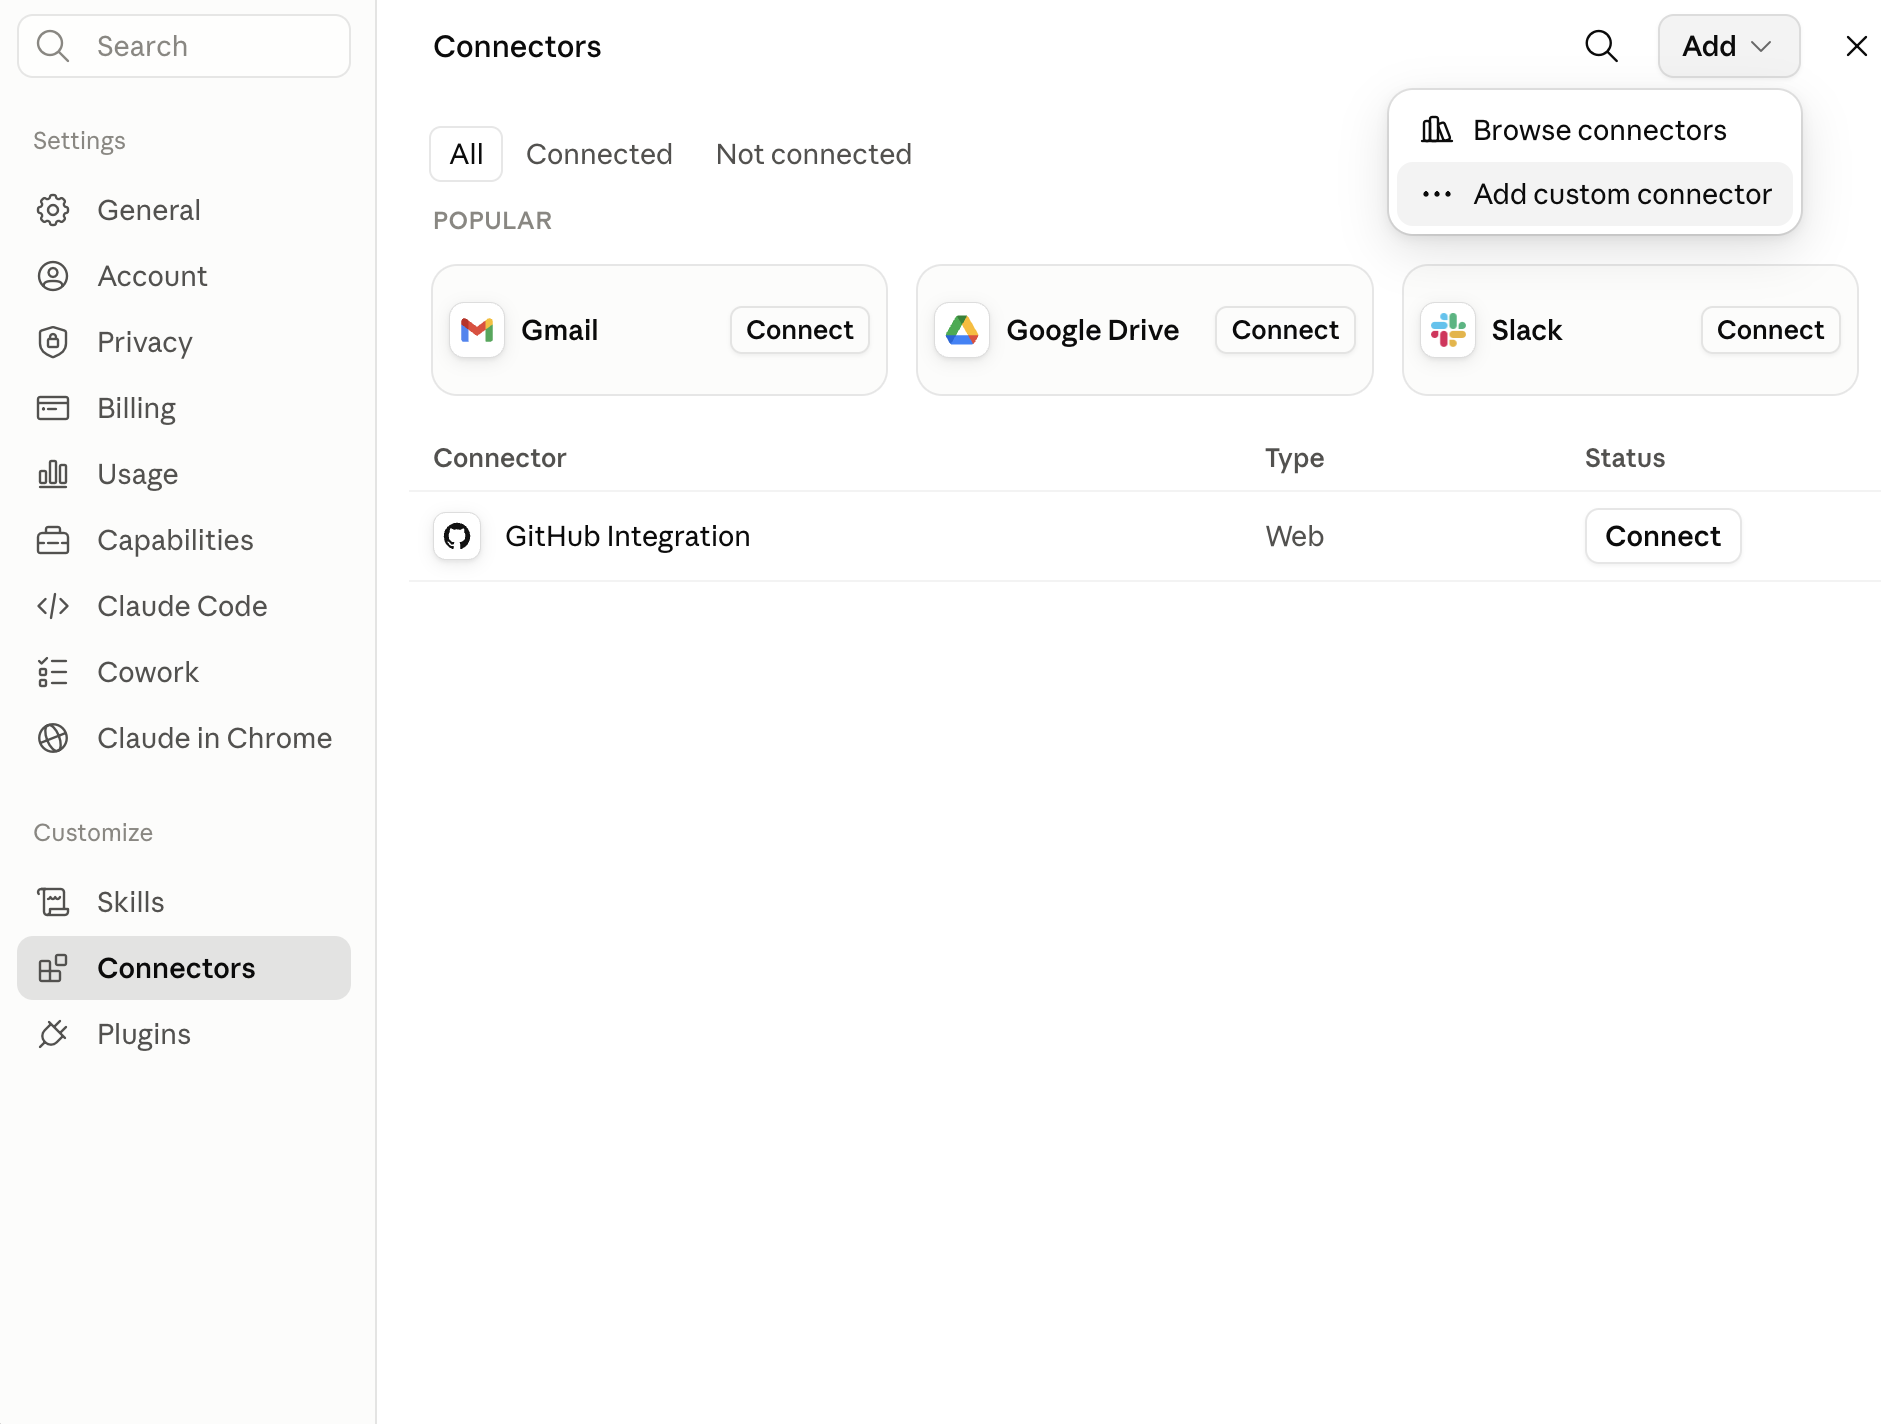The image size is (1902, 1424).
Task: Click the Privacy shield icon
Action: coord(53,342)
